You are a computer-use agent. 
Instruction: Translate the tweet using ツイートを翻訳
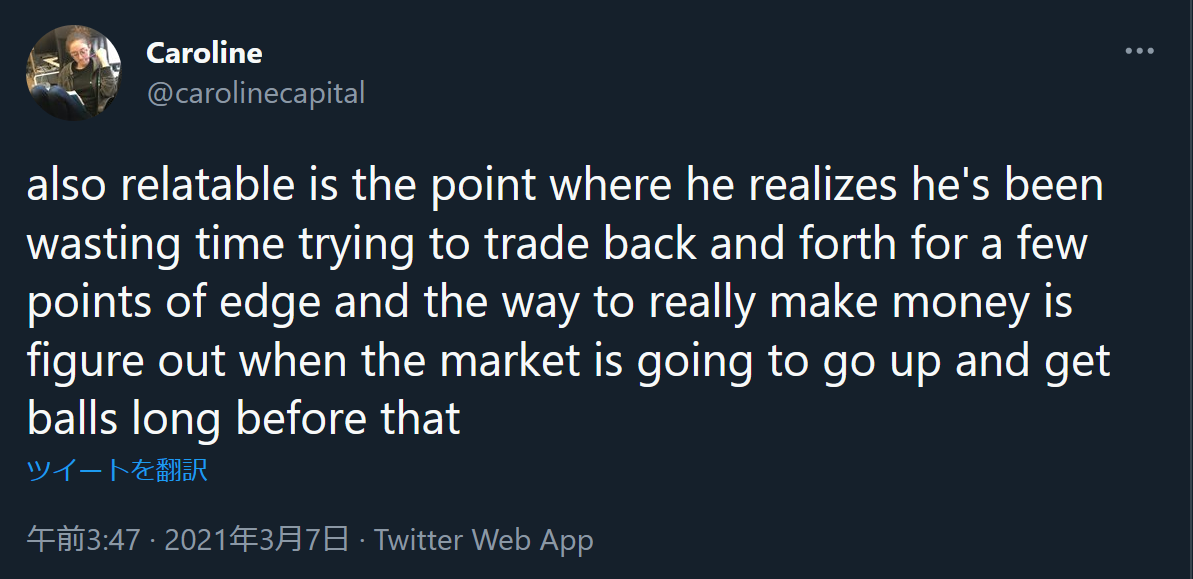114,469
